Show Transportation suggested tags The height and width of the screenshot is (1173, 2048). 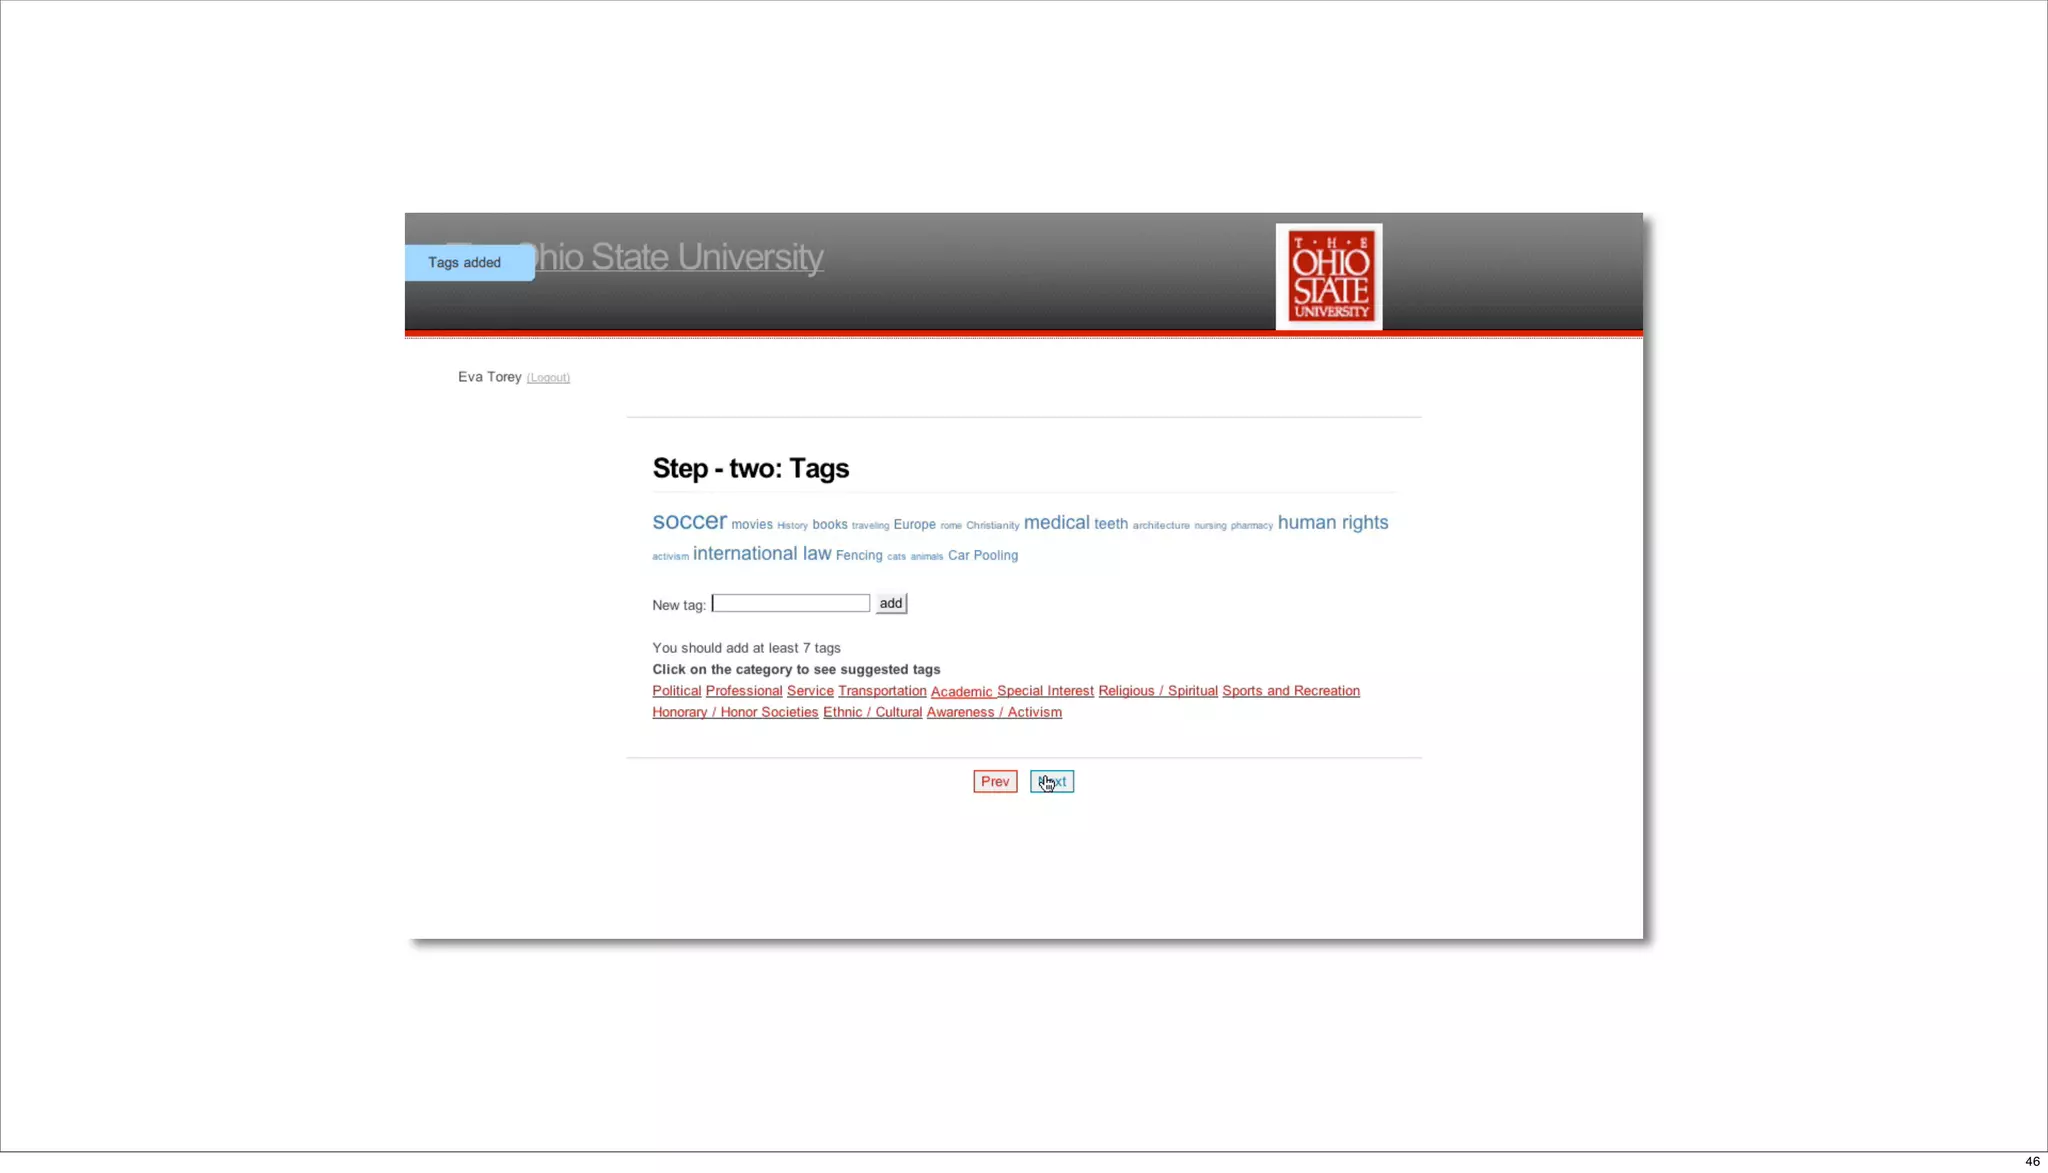tap(881, 691)
